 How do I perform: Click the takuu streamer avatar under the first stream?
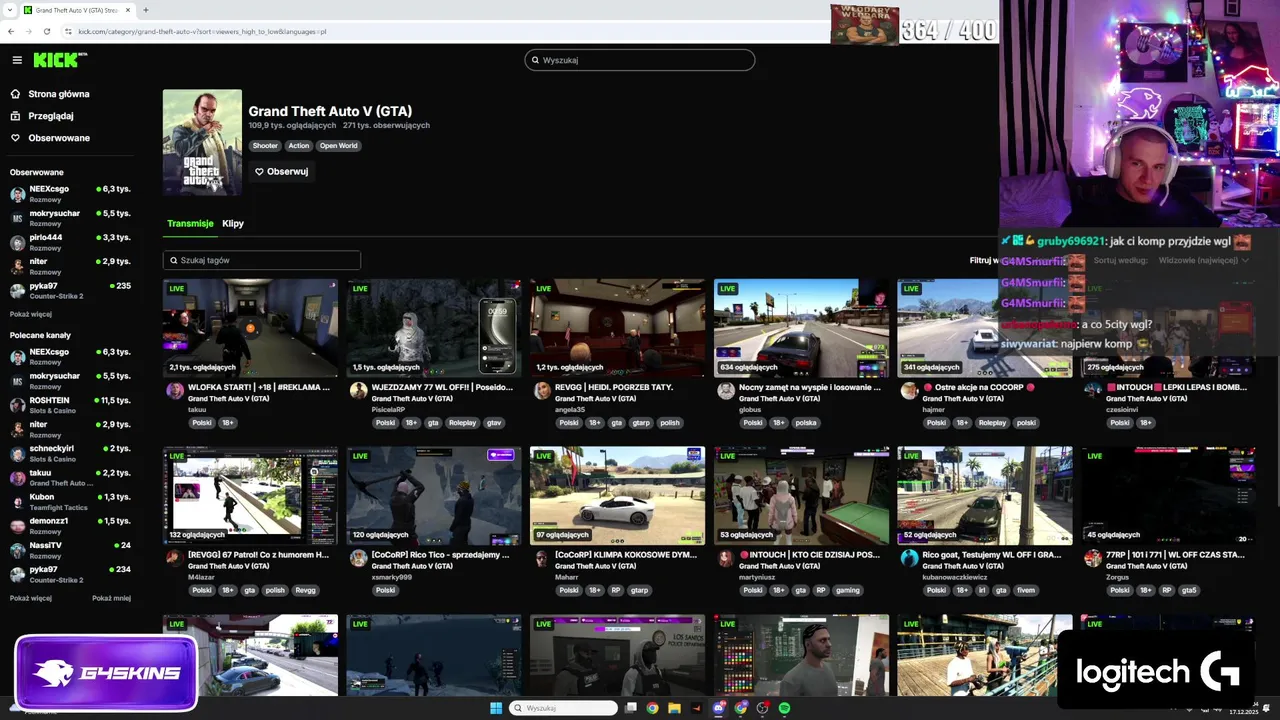coord(175,391)
